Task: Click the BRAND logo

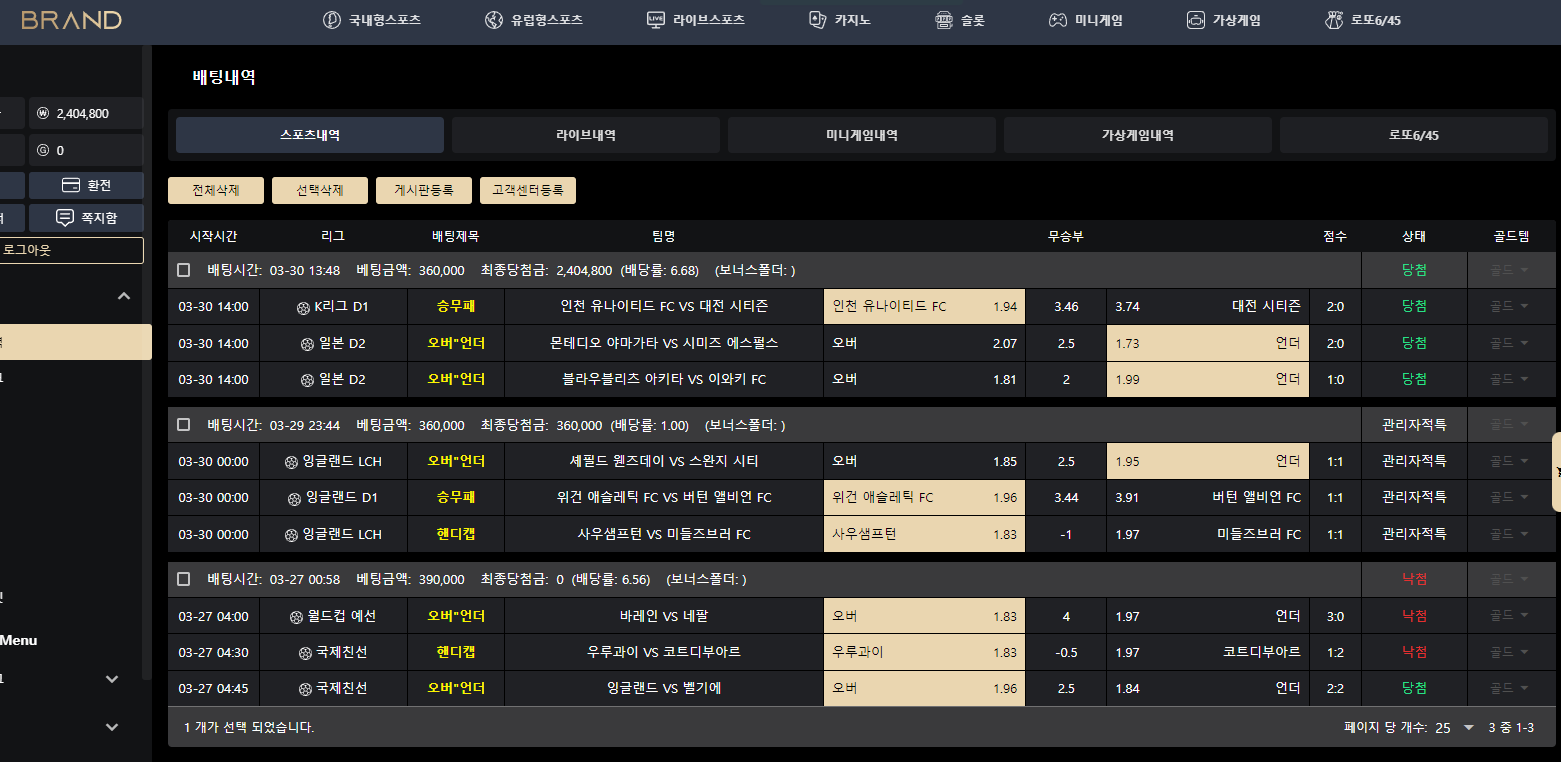Action: [71, 20]
